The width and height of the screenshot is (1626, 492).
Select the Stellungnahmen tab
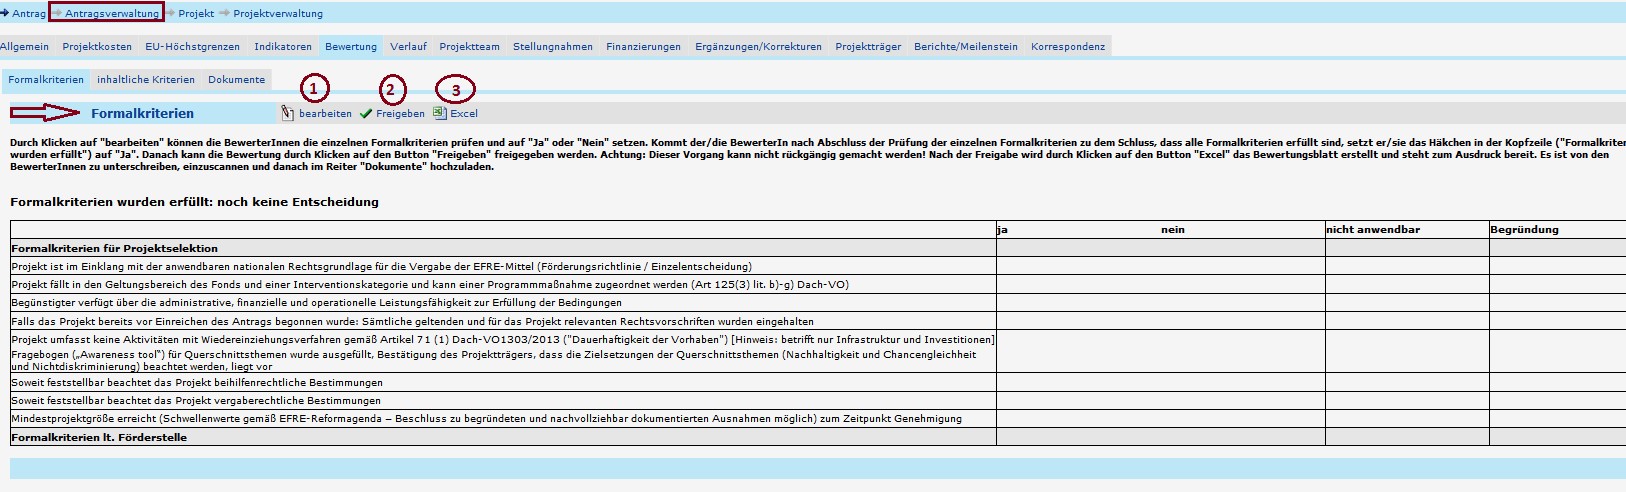[552, 47]
